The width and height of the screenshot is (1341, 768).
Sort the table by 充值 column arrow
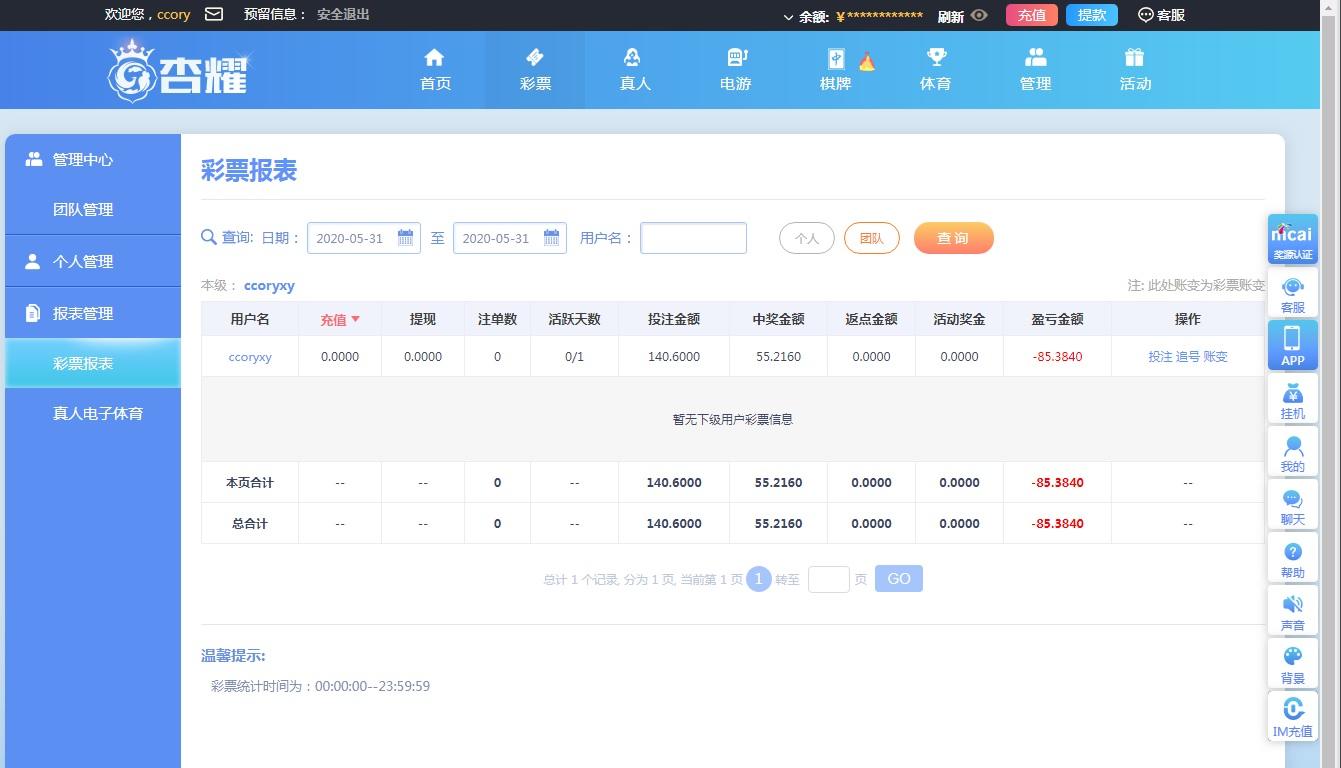(x=355, y=319)
